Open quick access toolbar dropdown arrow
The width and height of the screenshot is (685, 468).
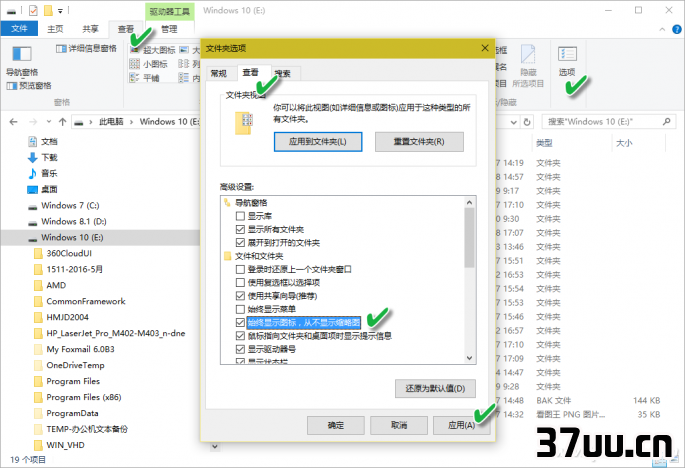pos(61,10)
